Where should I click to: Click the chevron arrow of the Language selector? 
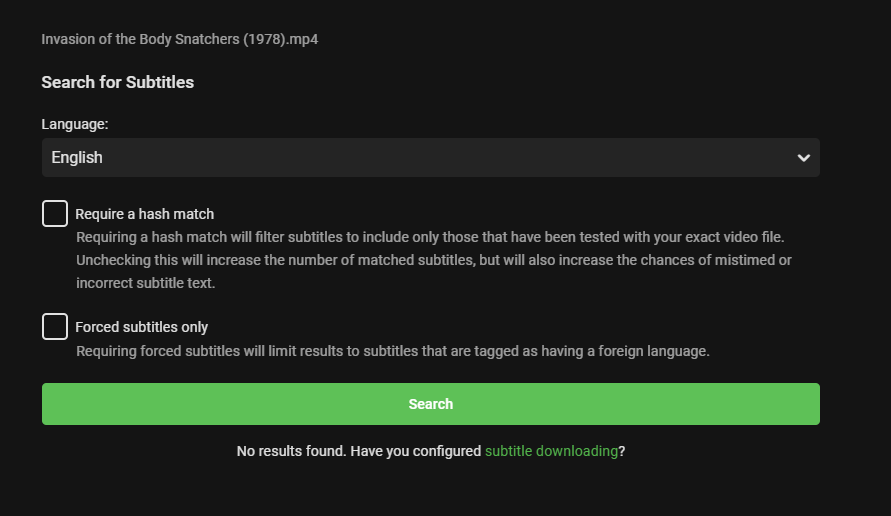pos(803,158)
